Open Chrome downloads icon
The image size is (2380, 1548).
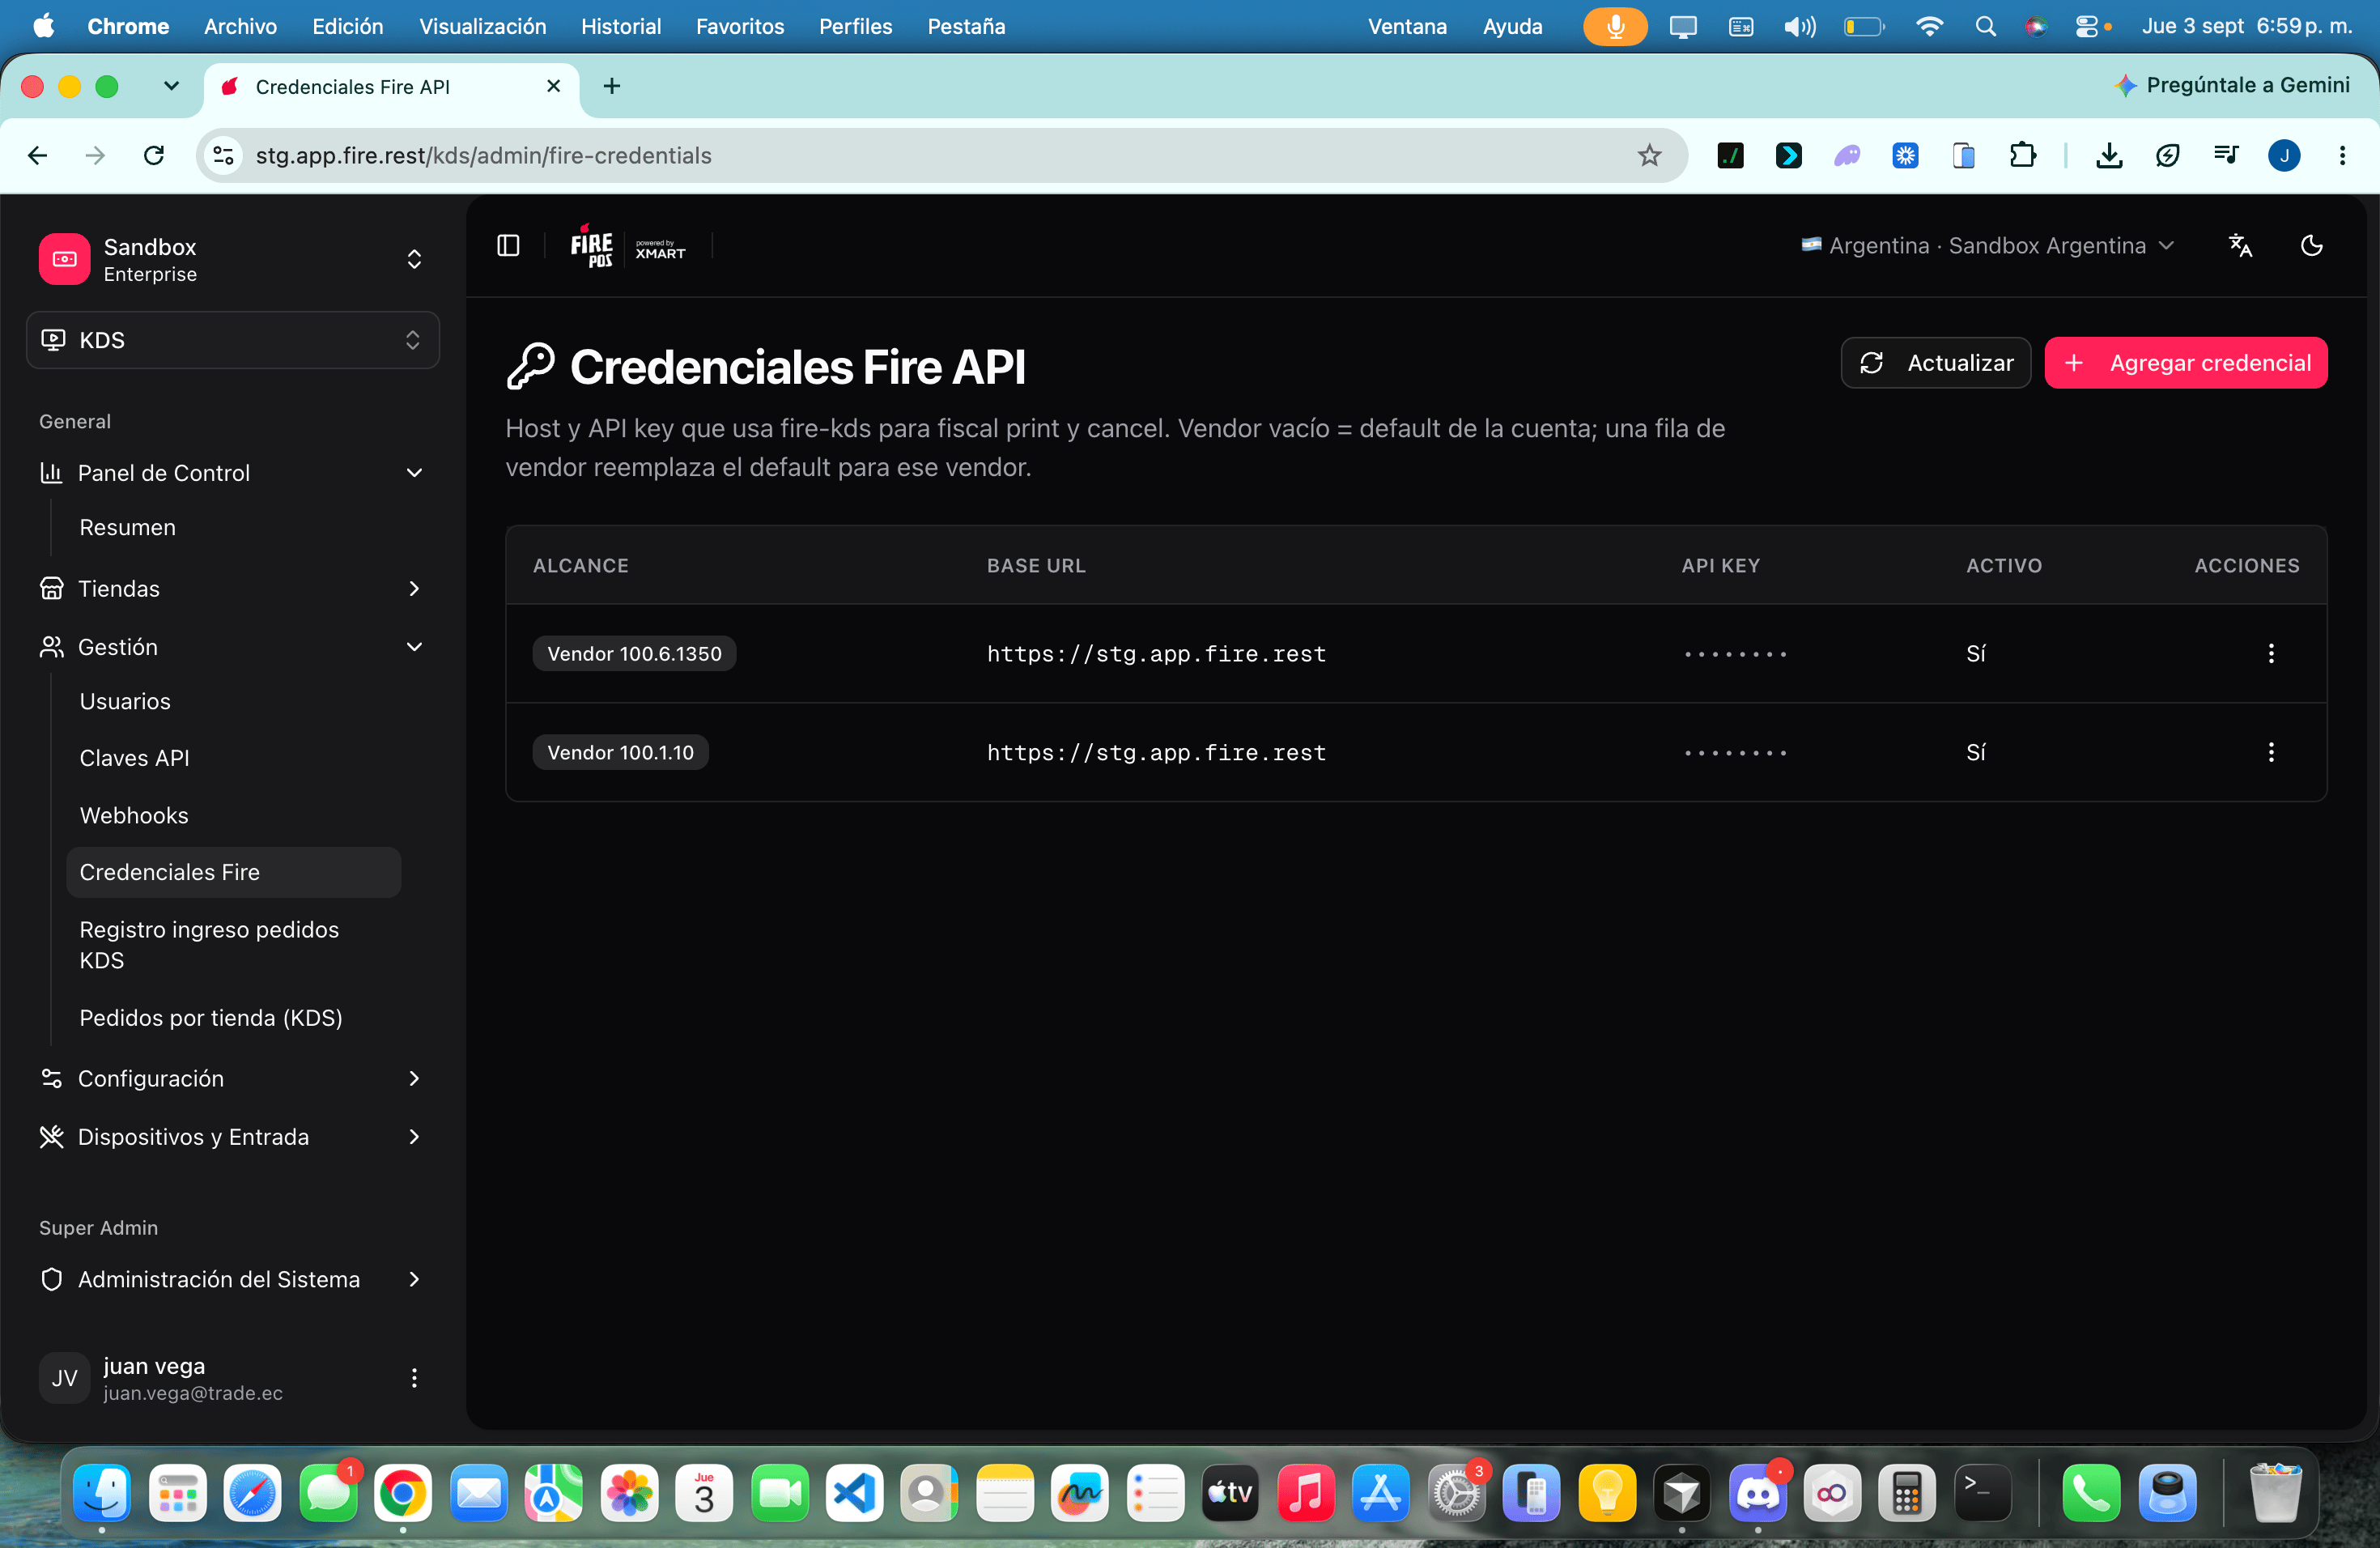point(2109,155)
